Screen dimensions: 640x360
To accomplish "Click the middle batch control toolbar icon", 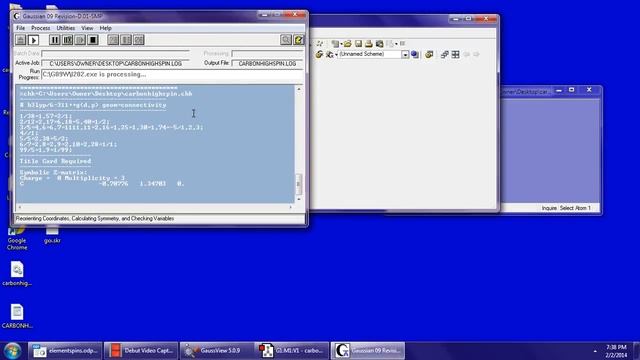I will point(126,40).
